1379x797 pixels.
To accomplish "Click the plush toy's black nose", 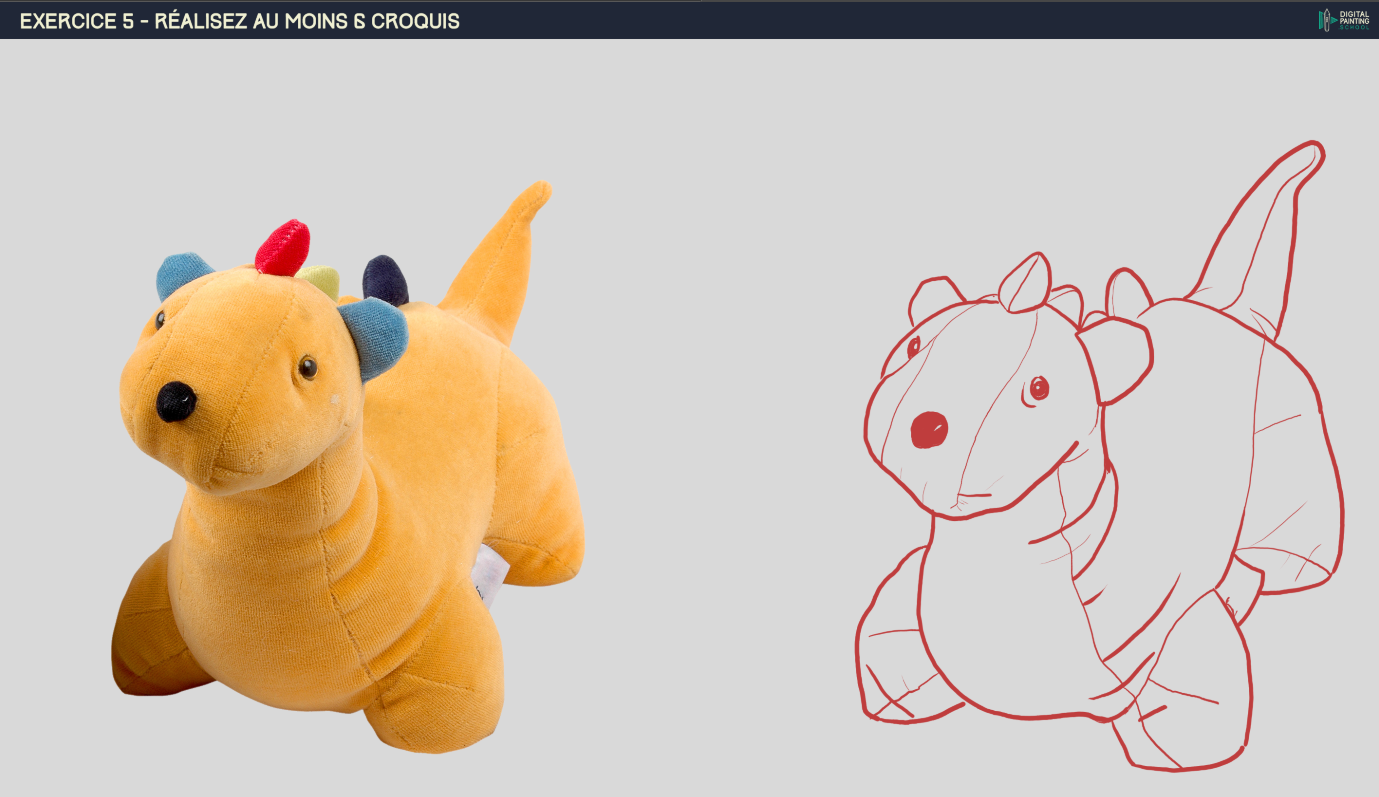I will [x=176, y=401].
